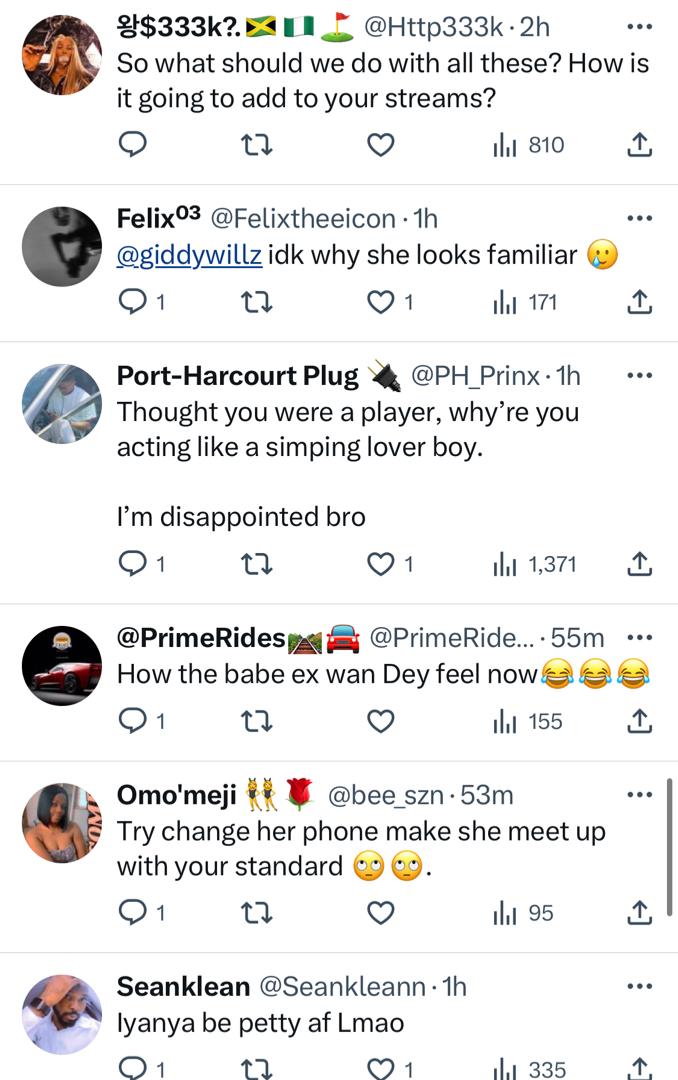The image size is (678, 1080).
Task: Open the @giddywillz mention link
Action: pyautogui.click(x=190, y=255)
